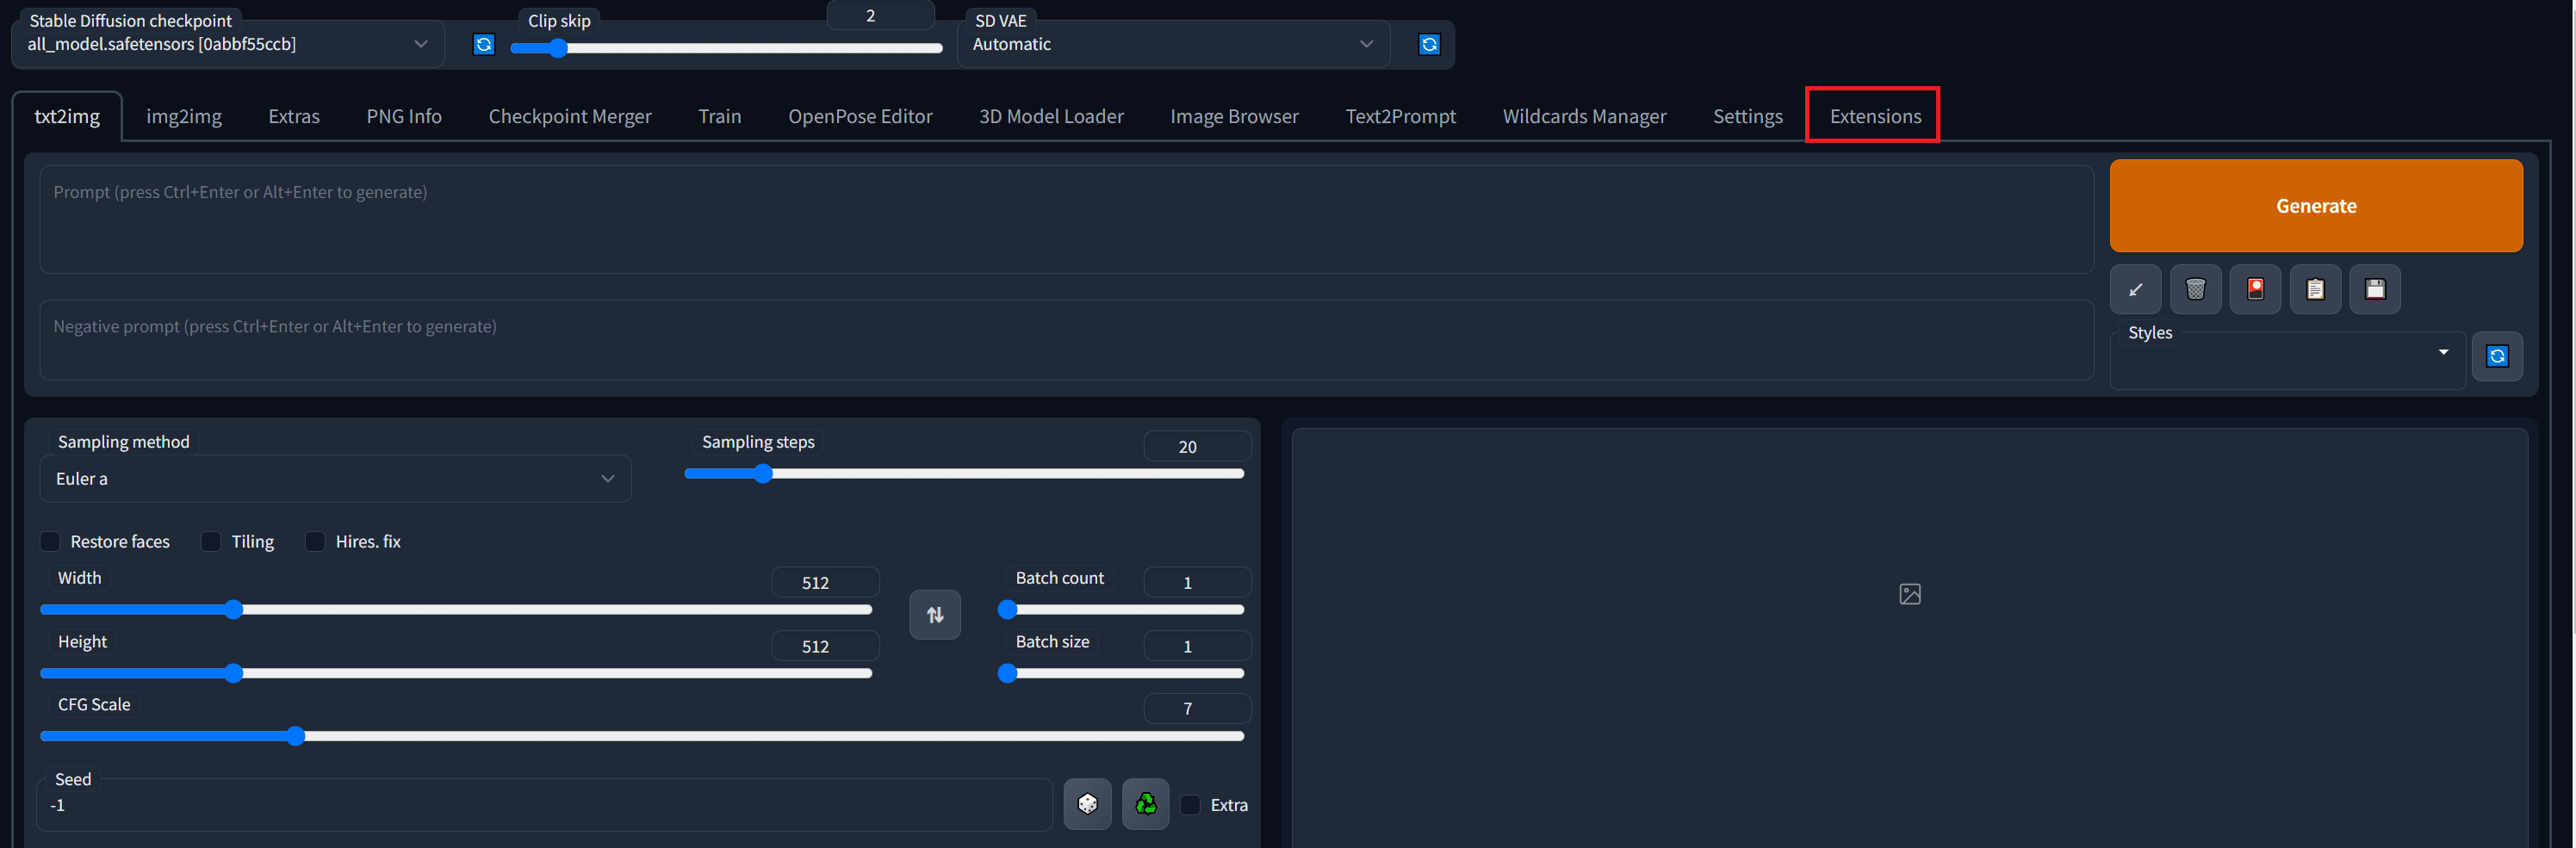Click the Sampling steps number field
This screenshot has height=848, width=2576.
[x=1197, y=447]
